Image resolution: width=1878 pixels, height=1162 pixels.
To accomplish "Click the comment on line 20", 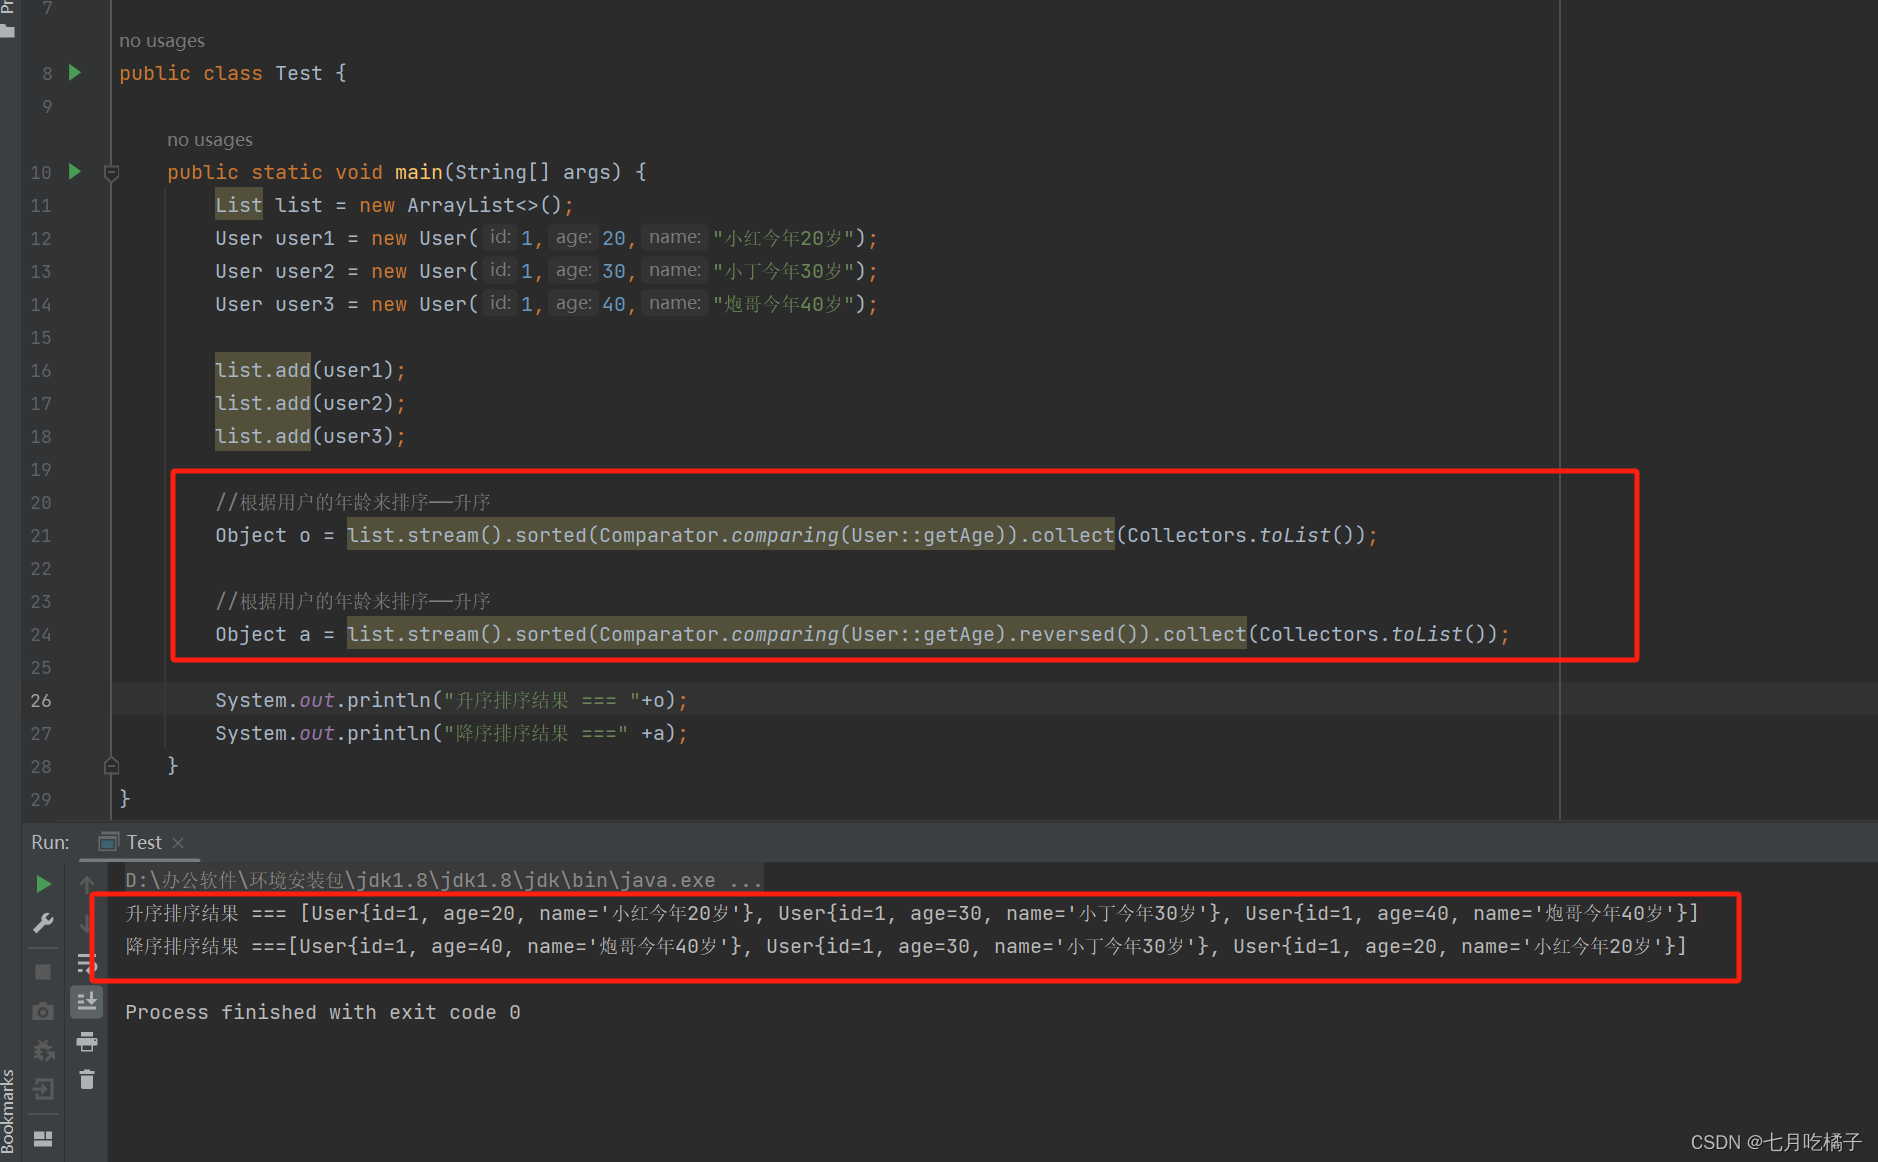I will [353, 502].
